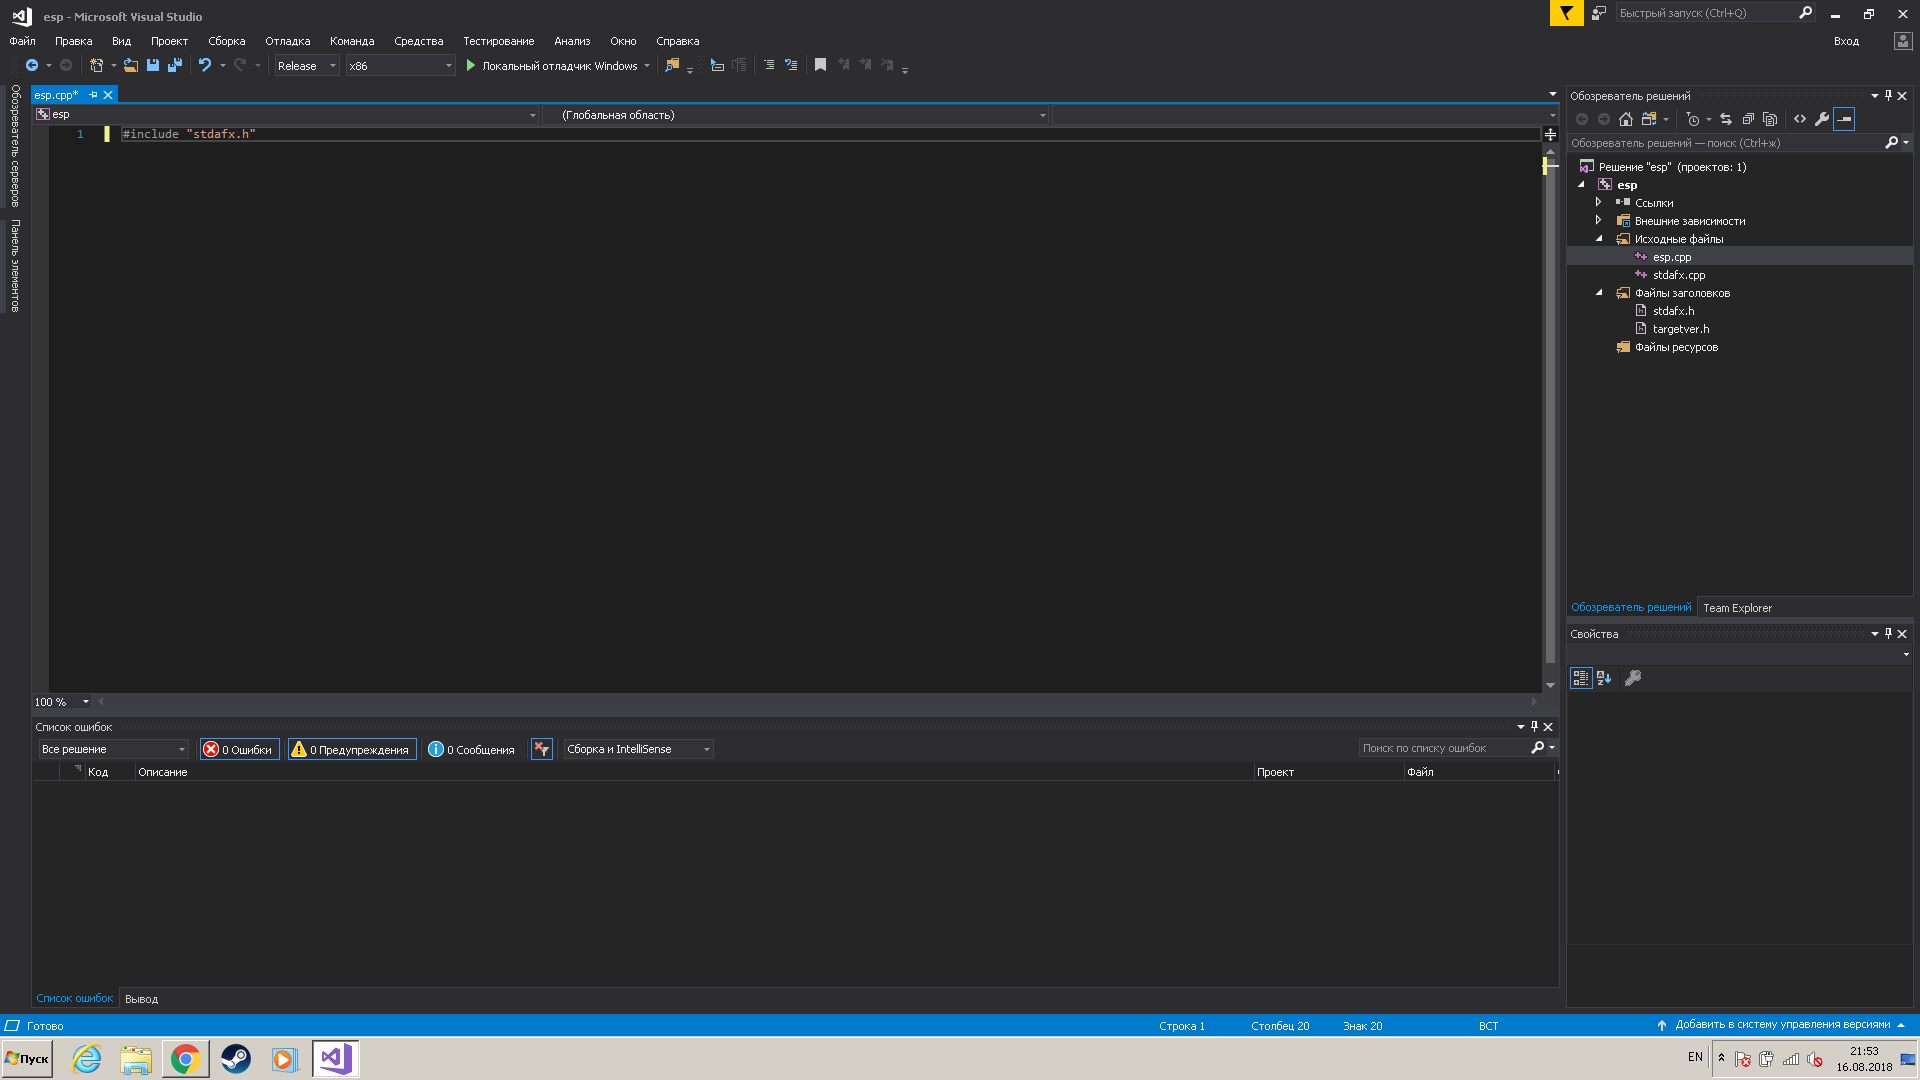
Task: Open the x86 platform dropdown
Action: click(x=400, y=66)
